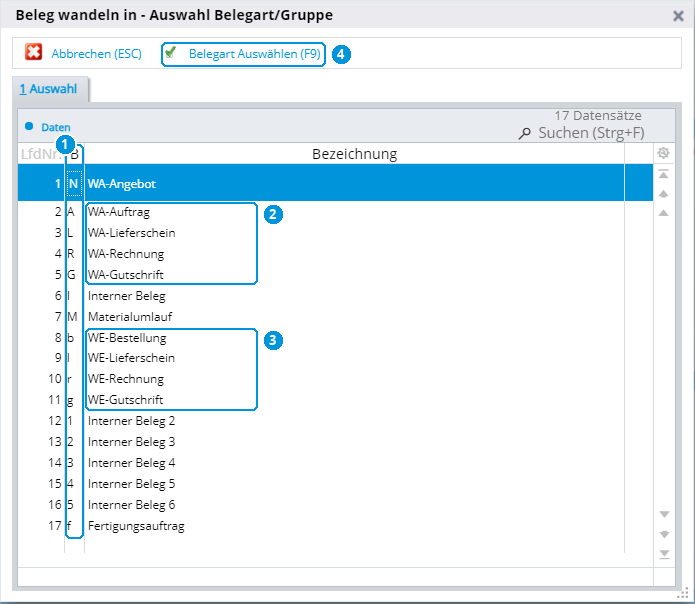
Task: Select the Interner Beleg row number 6
Action: (x=336, y=296)
